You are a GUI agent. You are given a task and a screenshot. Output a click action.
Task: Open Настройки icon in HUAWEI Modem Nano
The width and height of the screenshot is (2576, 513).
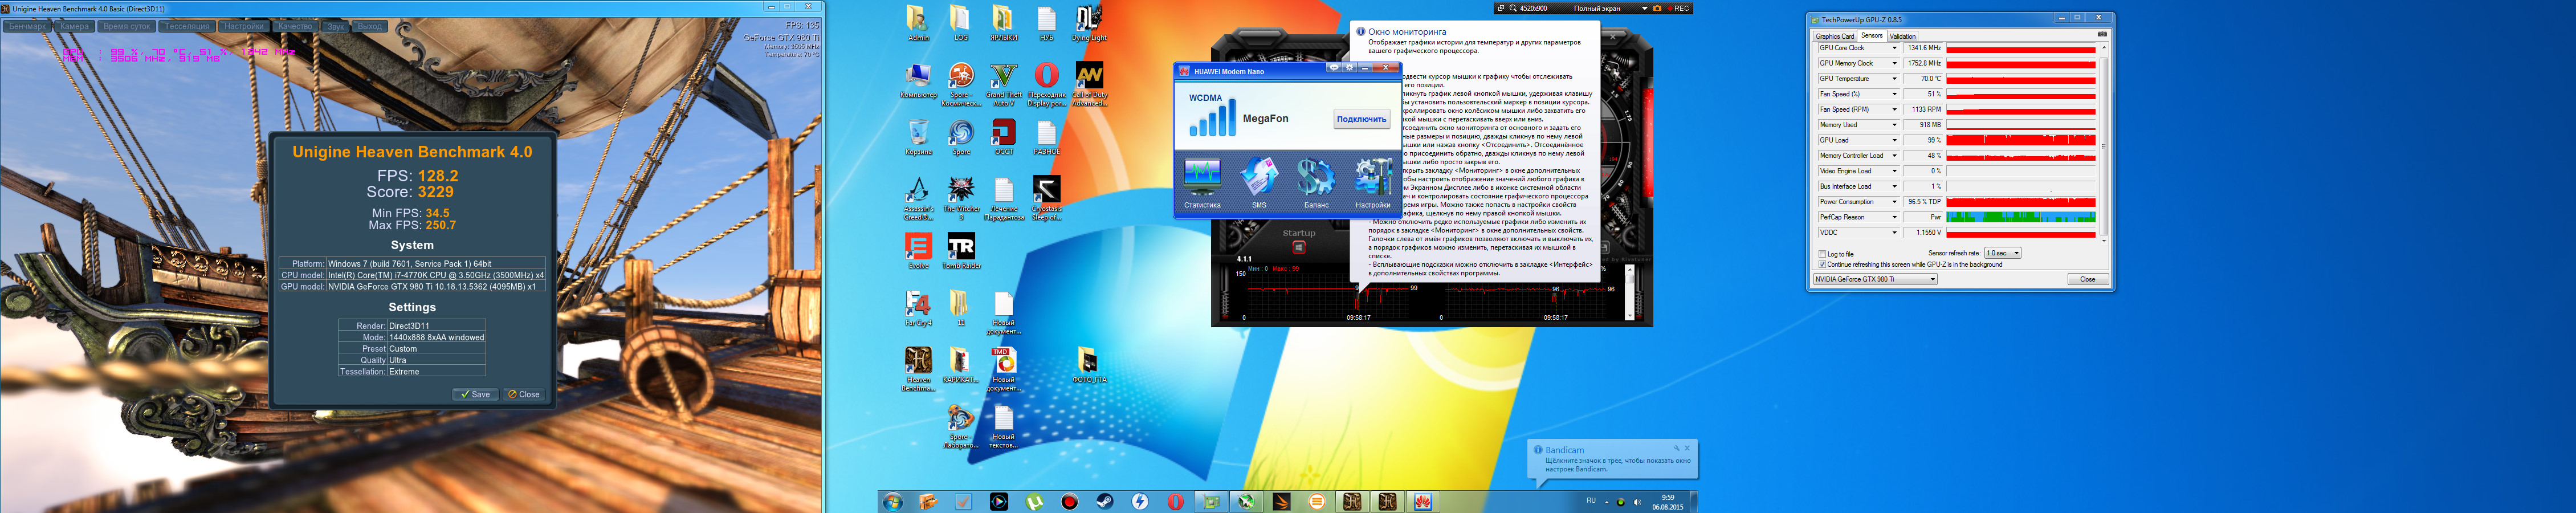1373,182
